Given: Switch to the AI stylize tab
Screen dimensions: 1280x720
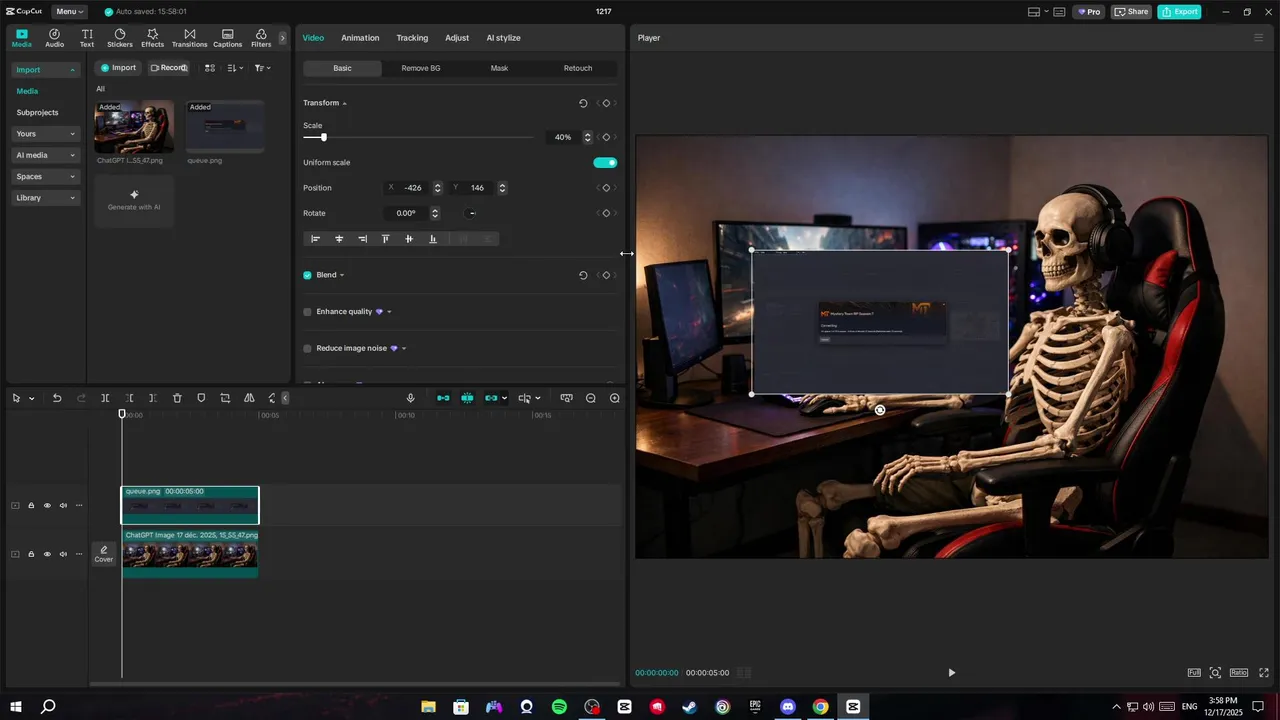Looking at the screenshot, I should coord(503,38).
